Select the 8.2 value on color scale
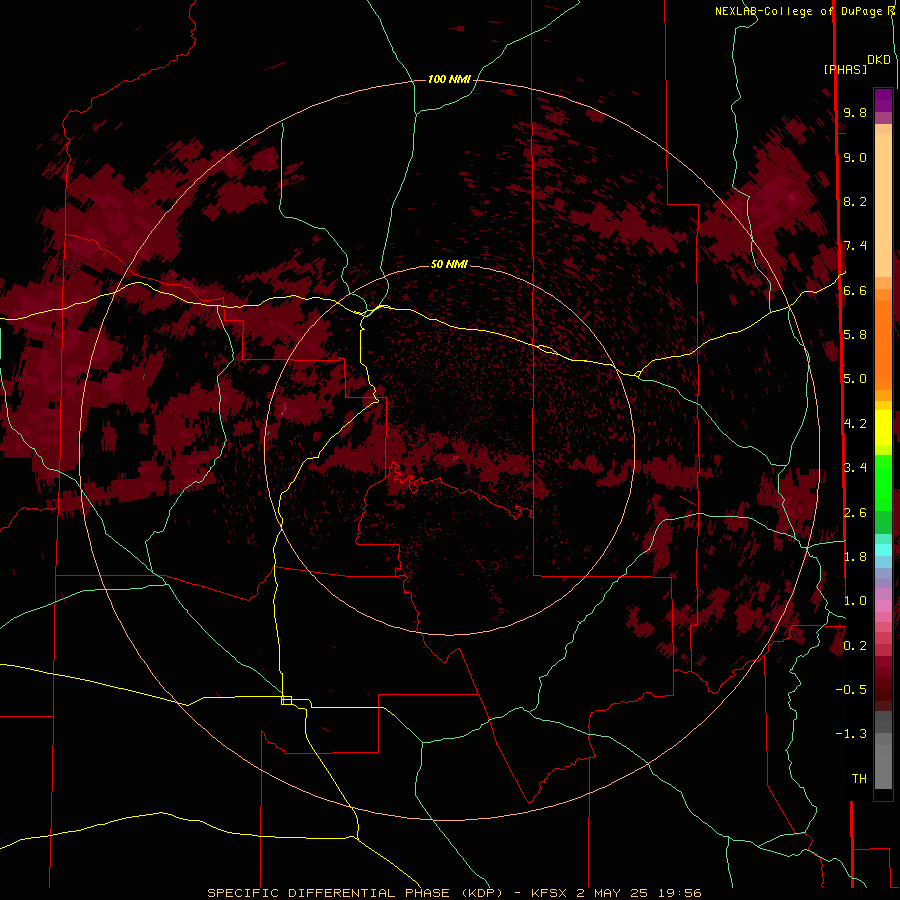 [855, 201]
